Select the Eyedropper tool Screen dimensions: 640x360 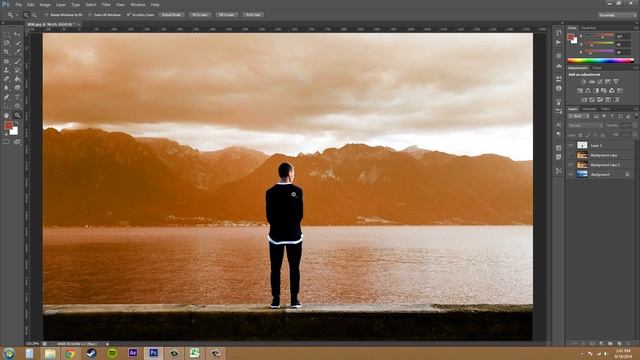(17, 52)
